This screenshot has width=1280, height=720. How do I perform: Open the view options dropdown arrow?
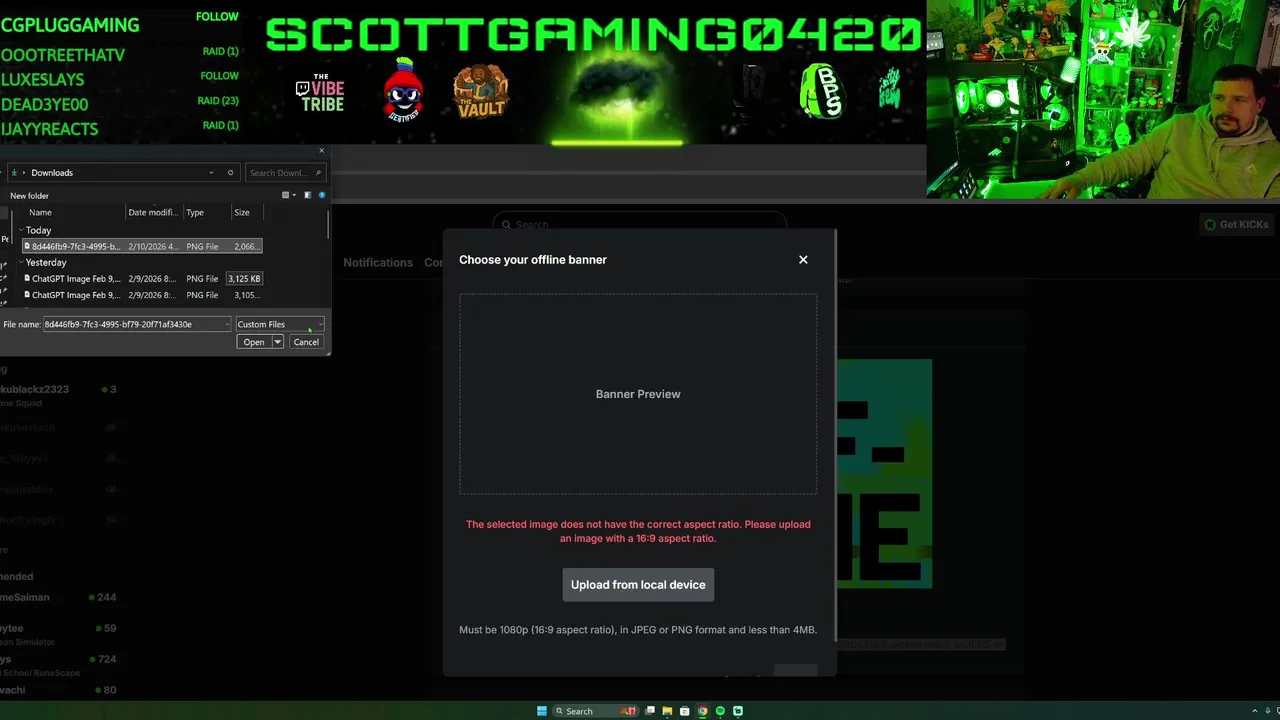click(294, 195)
